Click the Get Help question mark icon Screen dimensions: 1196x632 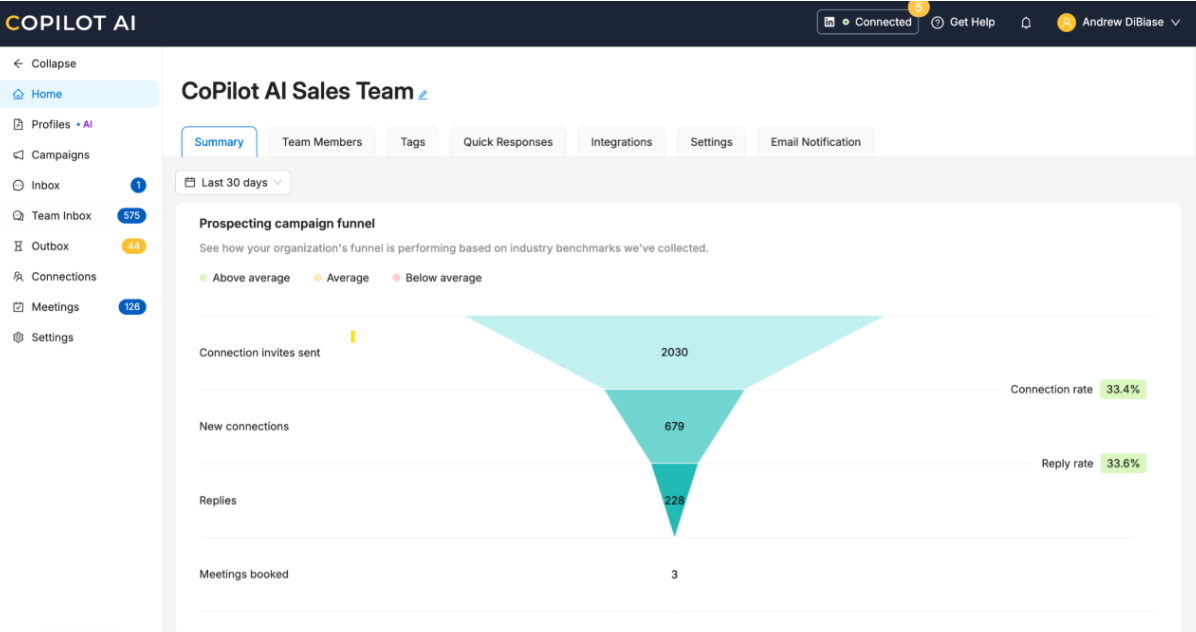937,23
